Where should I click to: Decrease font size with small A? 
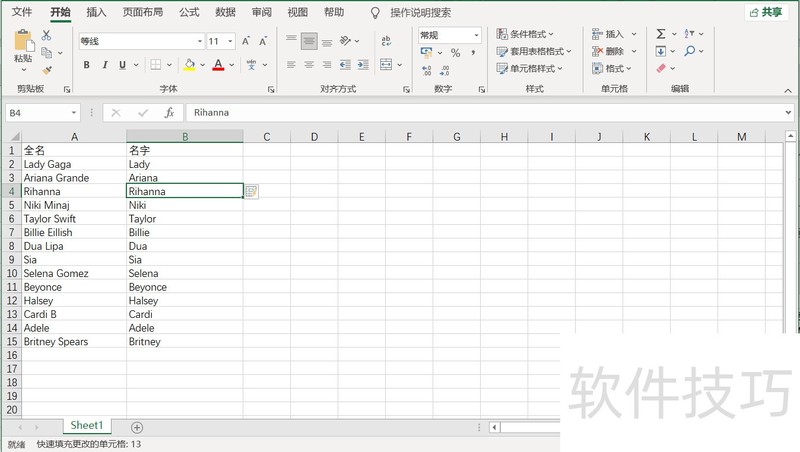[x=263, y=41]
